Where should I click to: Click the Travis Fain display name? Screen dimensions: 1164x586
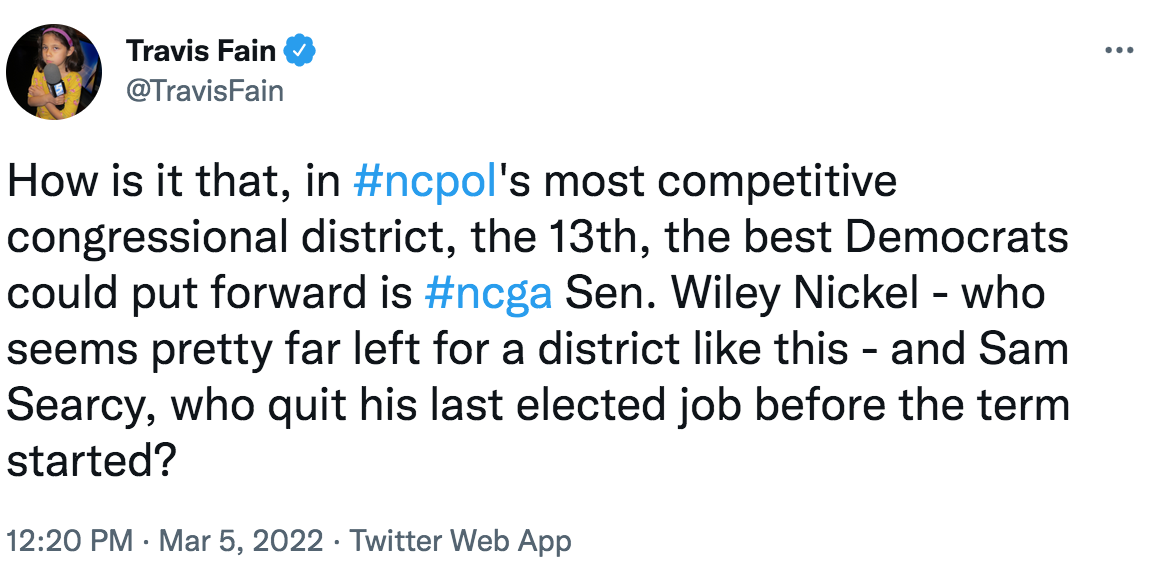coord(200,51)
